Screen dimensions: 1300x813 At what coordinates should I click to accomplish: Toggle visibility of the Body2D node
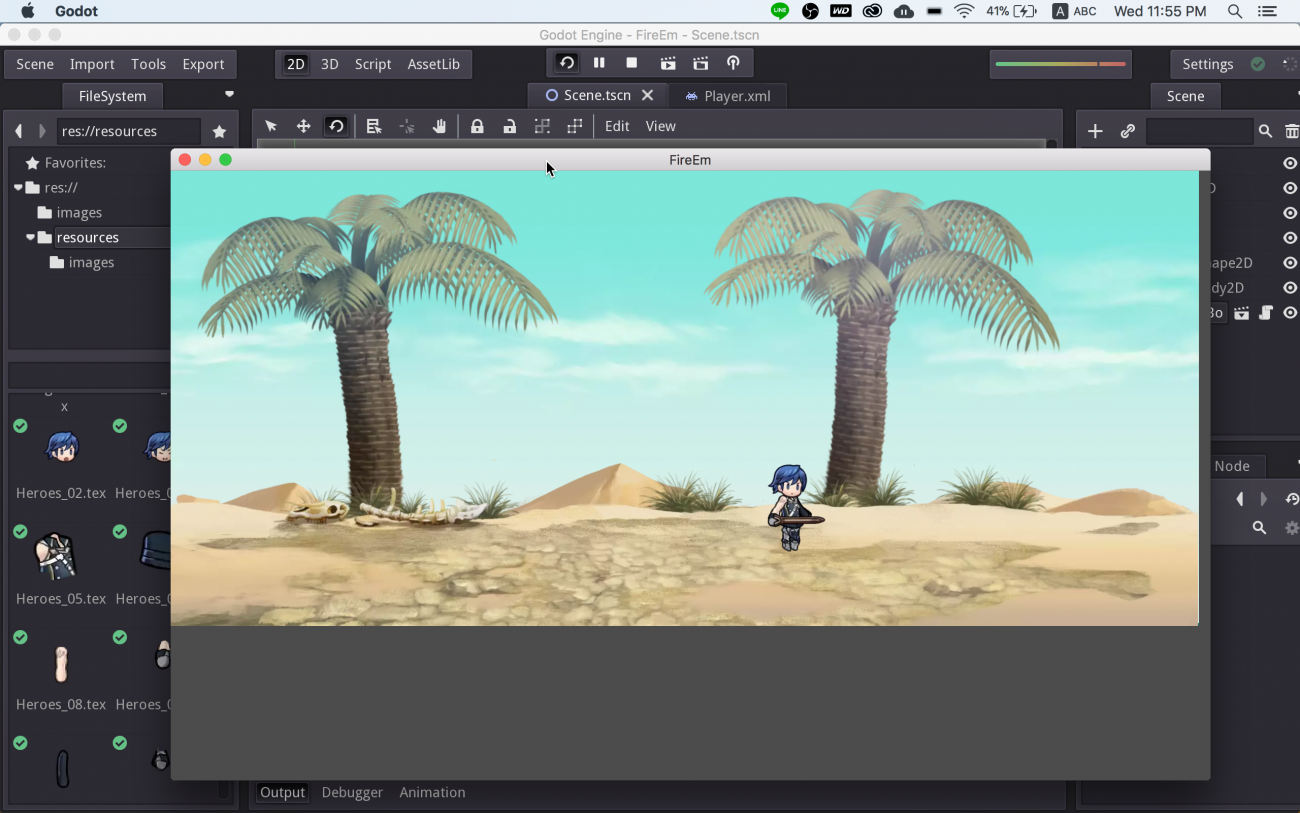pos(1290,288)
